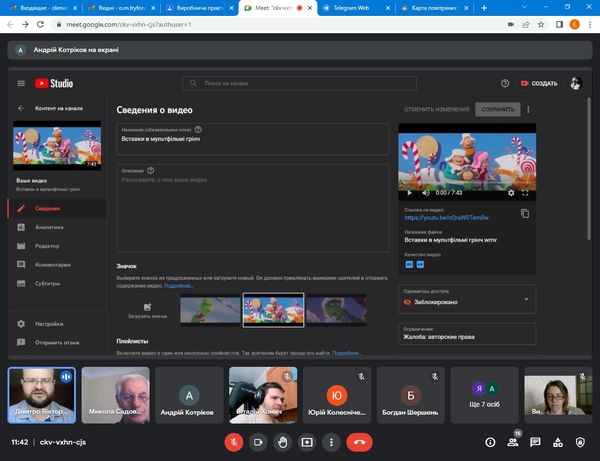Open the 'Ще 7 осіб' tile

[484, 395]
